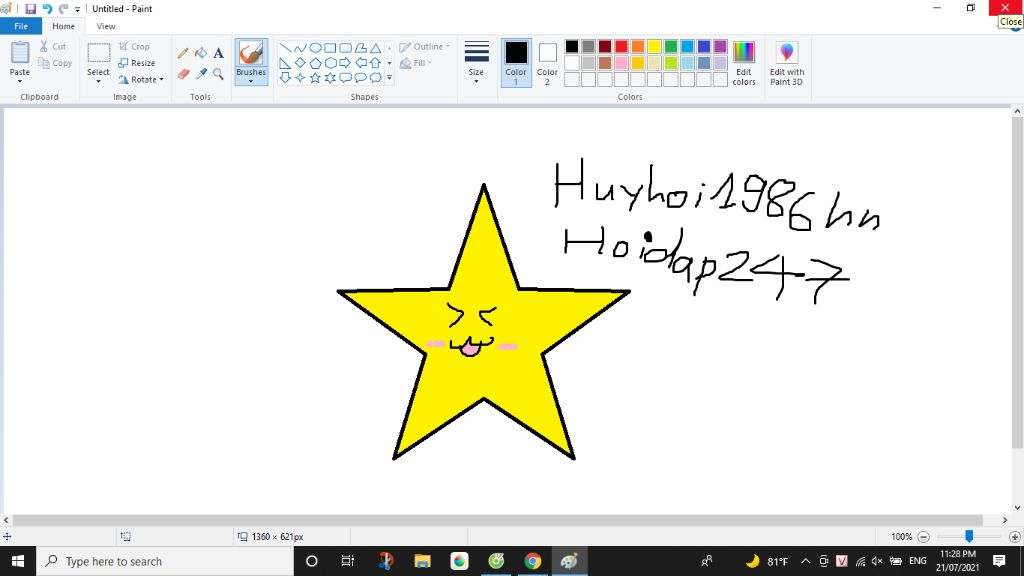This screenshot has height=576, width=1024.
Task: Choose the Oval shape
Action: click(x=315, y=48)
